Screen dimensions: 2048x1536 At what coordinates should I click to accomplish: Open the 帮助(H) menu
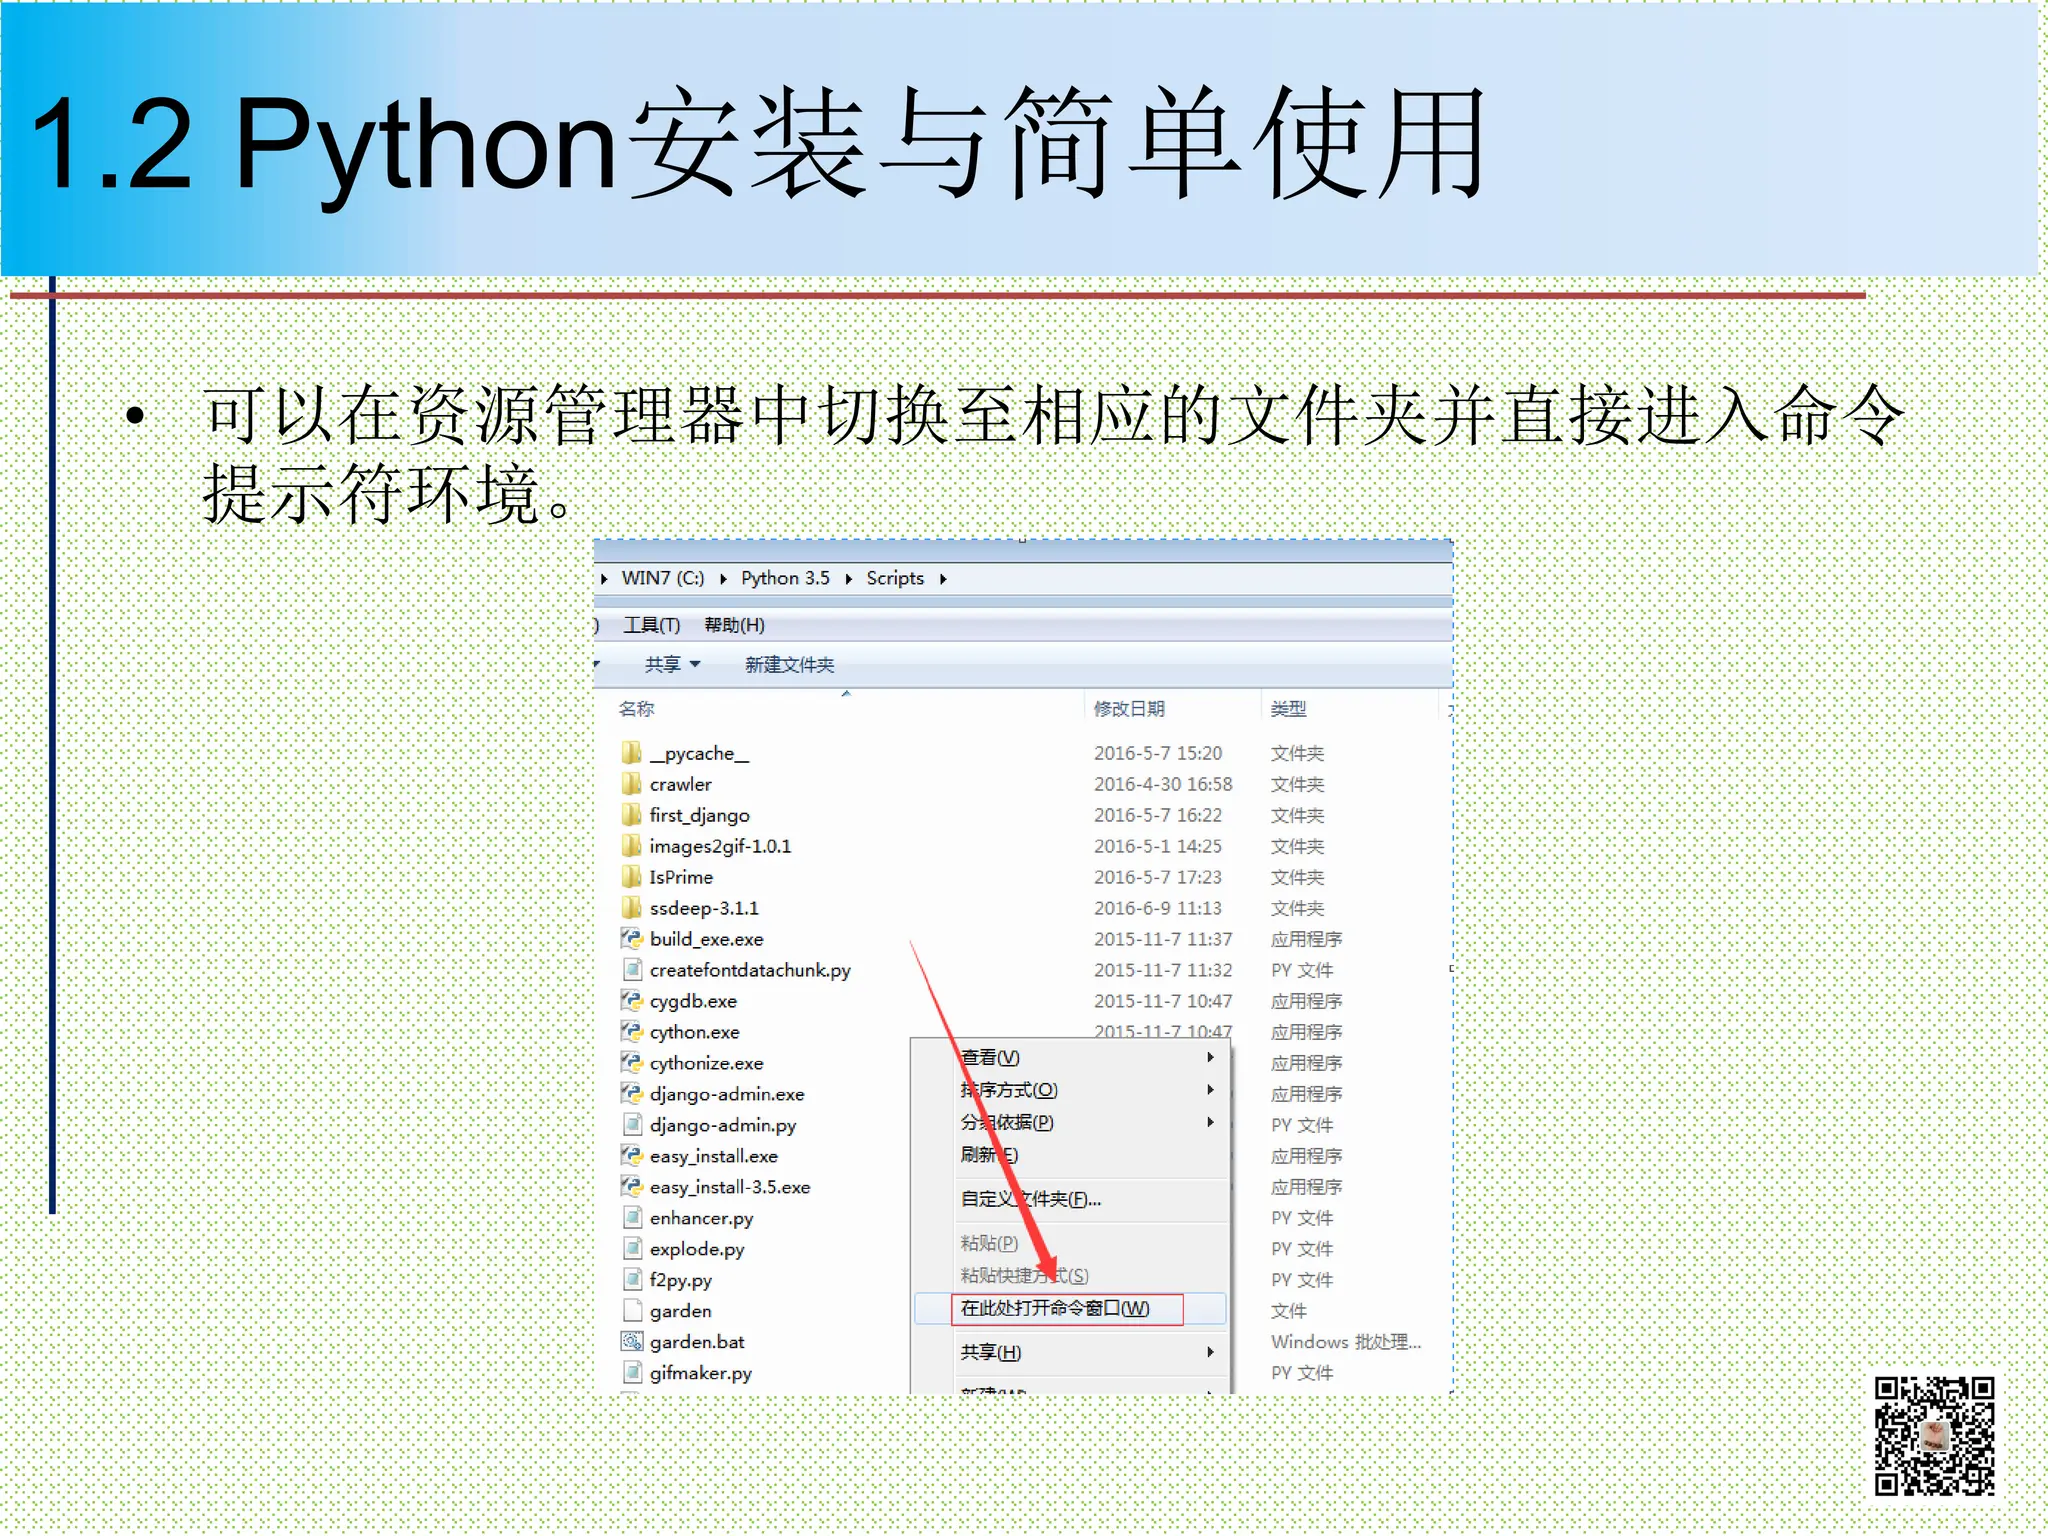[734, 625]
